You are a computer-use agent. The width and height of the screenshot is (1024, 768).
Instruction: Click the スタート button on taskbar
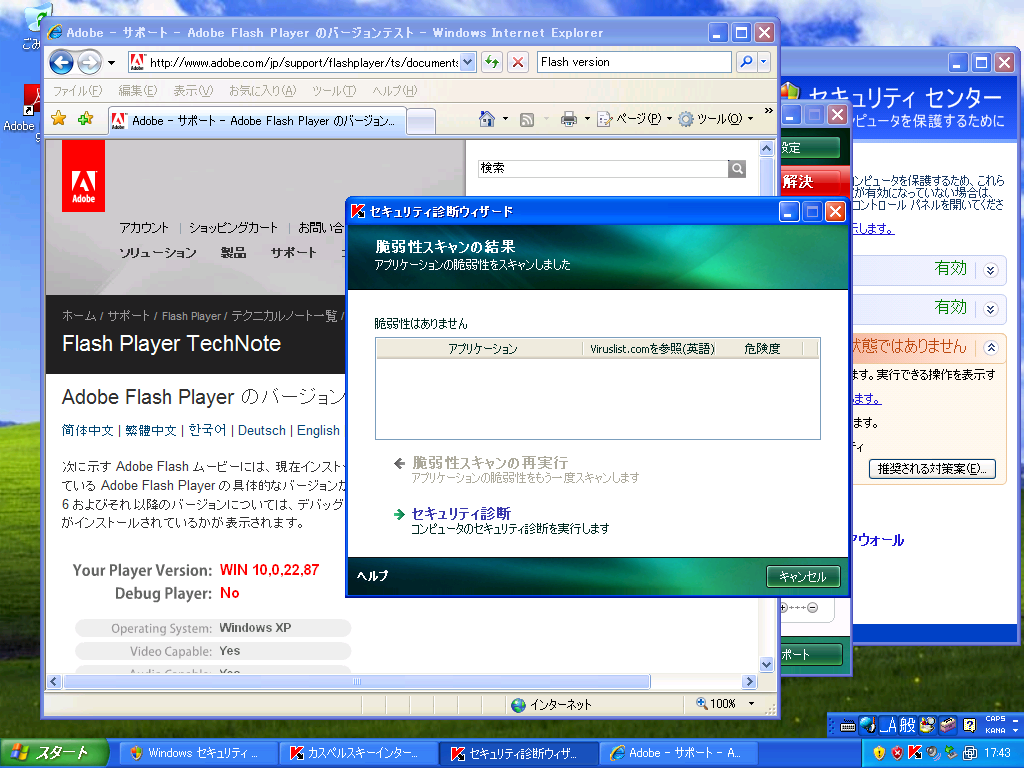pos(54,753)
